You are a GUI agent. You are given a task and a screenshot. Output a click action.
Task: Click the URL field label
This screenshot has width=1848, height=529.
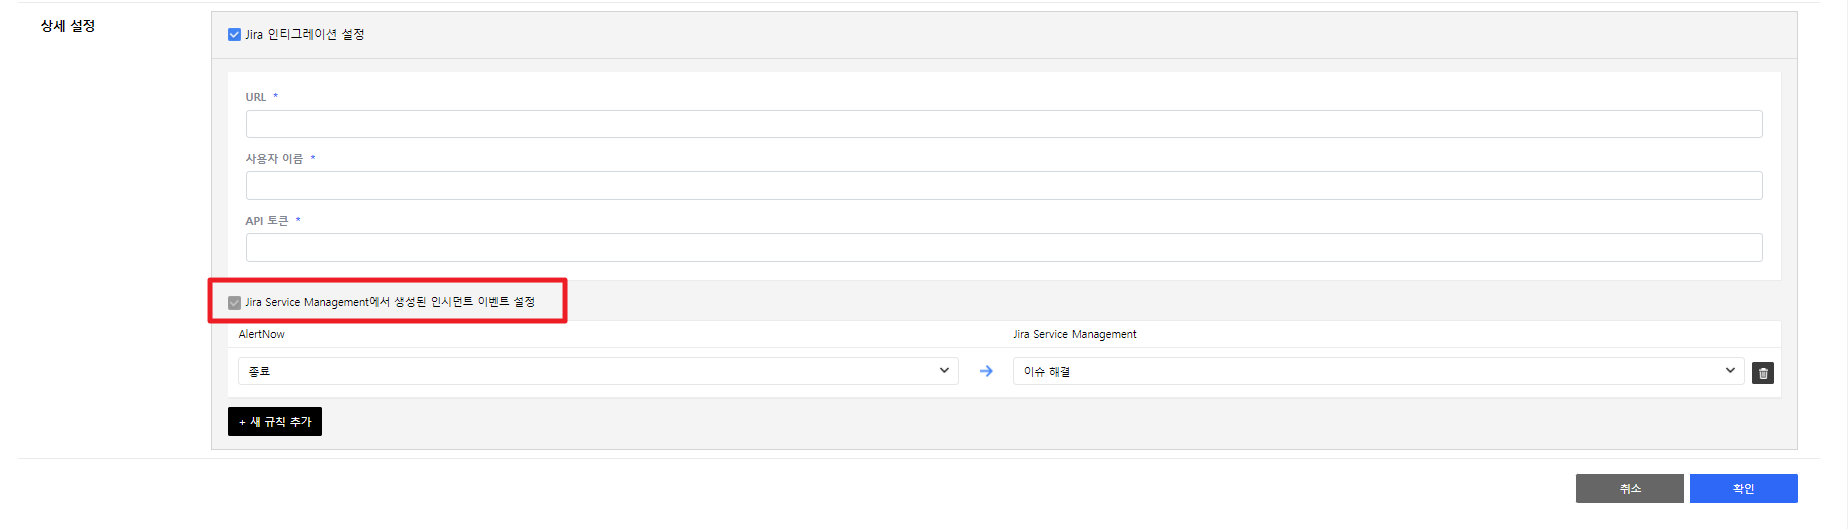click(x=256, y=98)
